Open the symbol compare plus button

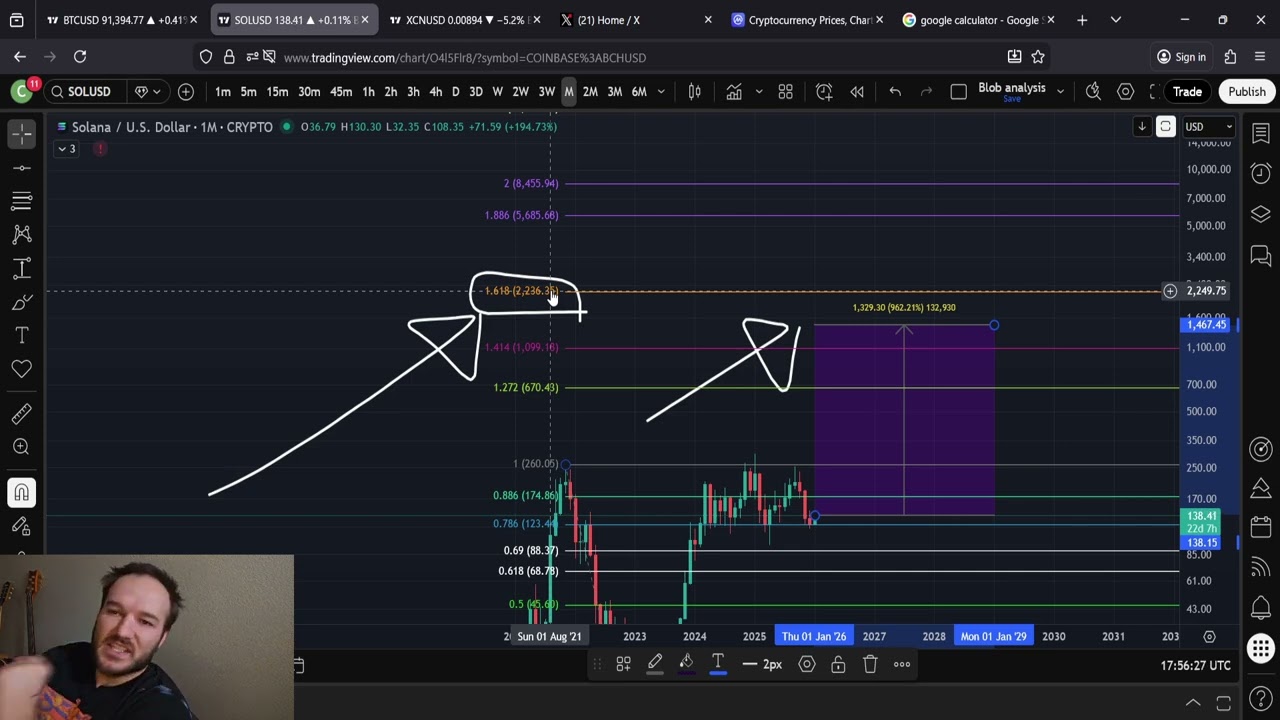[186, 92]
